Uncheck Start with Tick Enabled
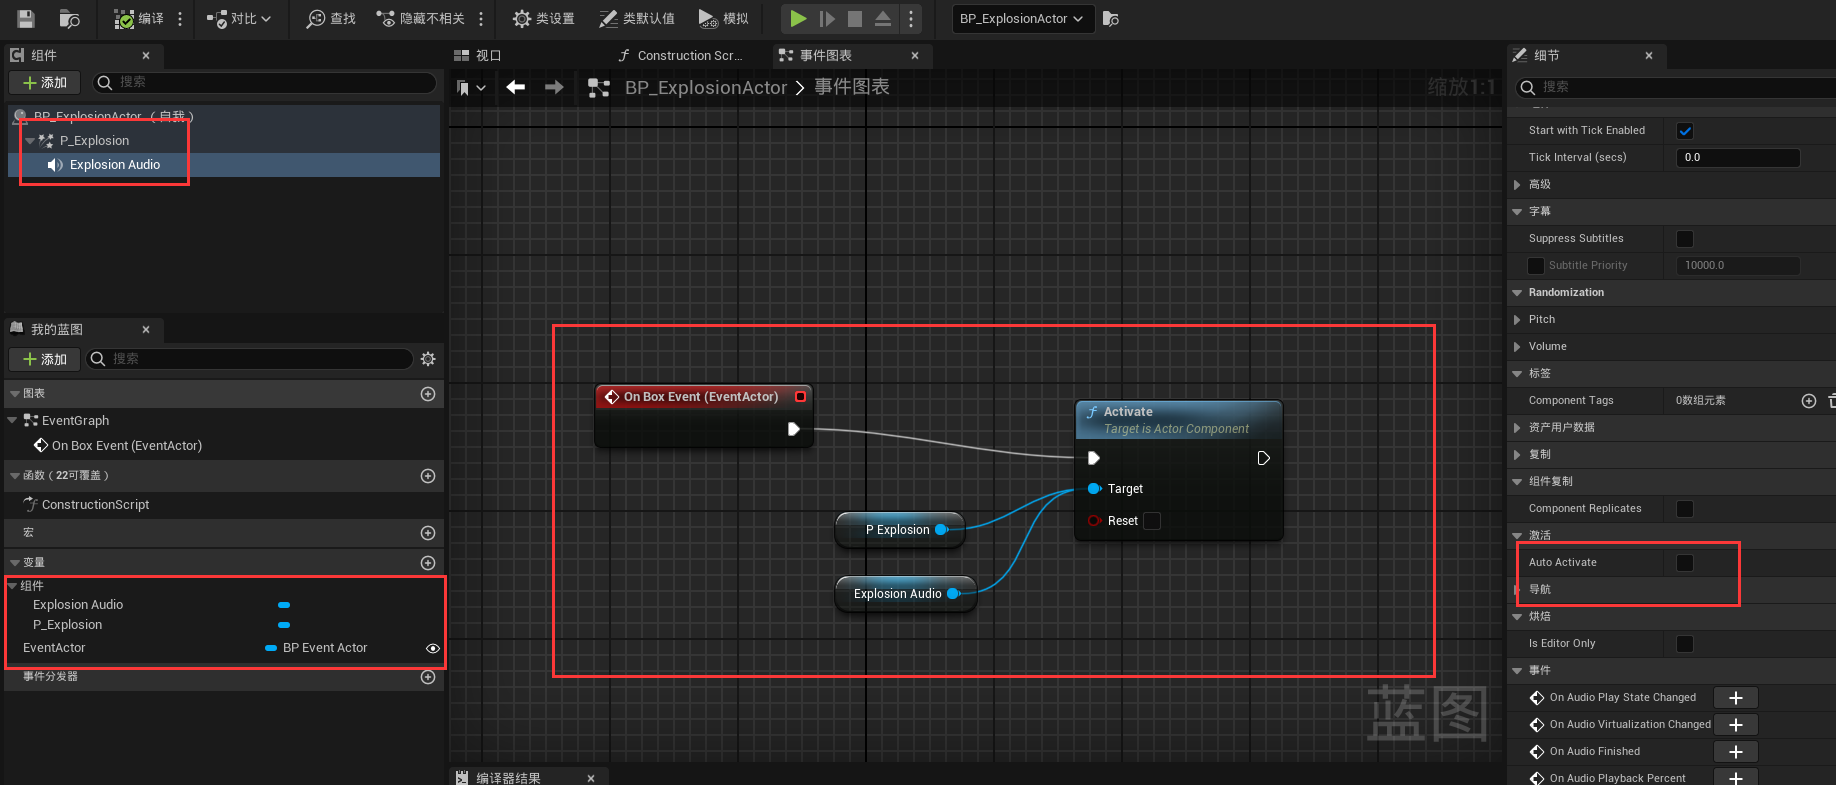Screen dimensions: 1836x785 (x=1685, y=131)
